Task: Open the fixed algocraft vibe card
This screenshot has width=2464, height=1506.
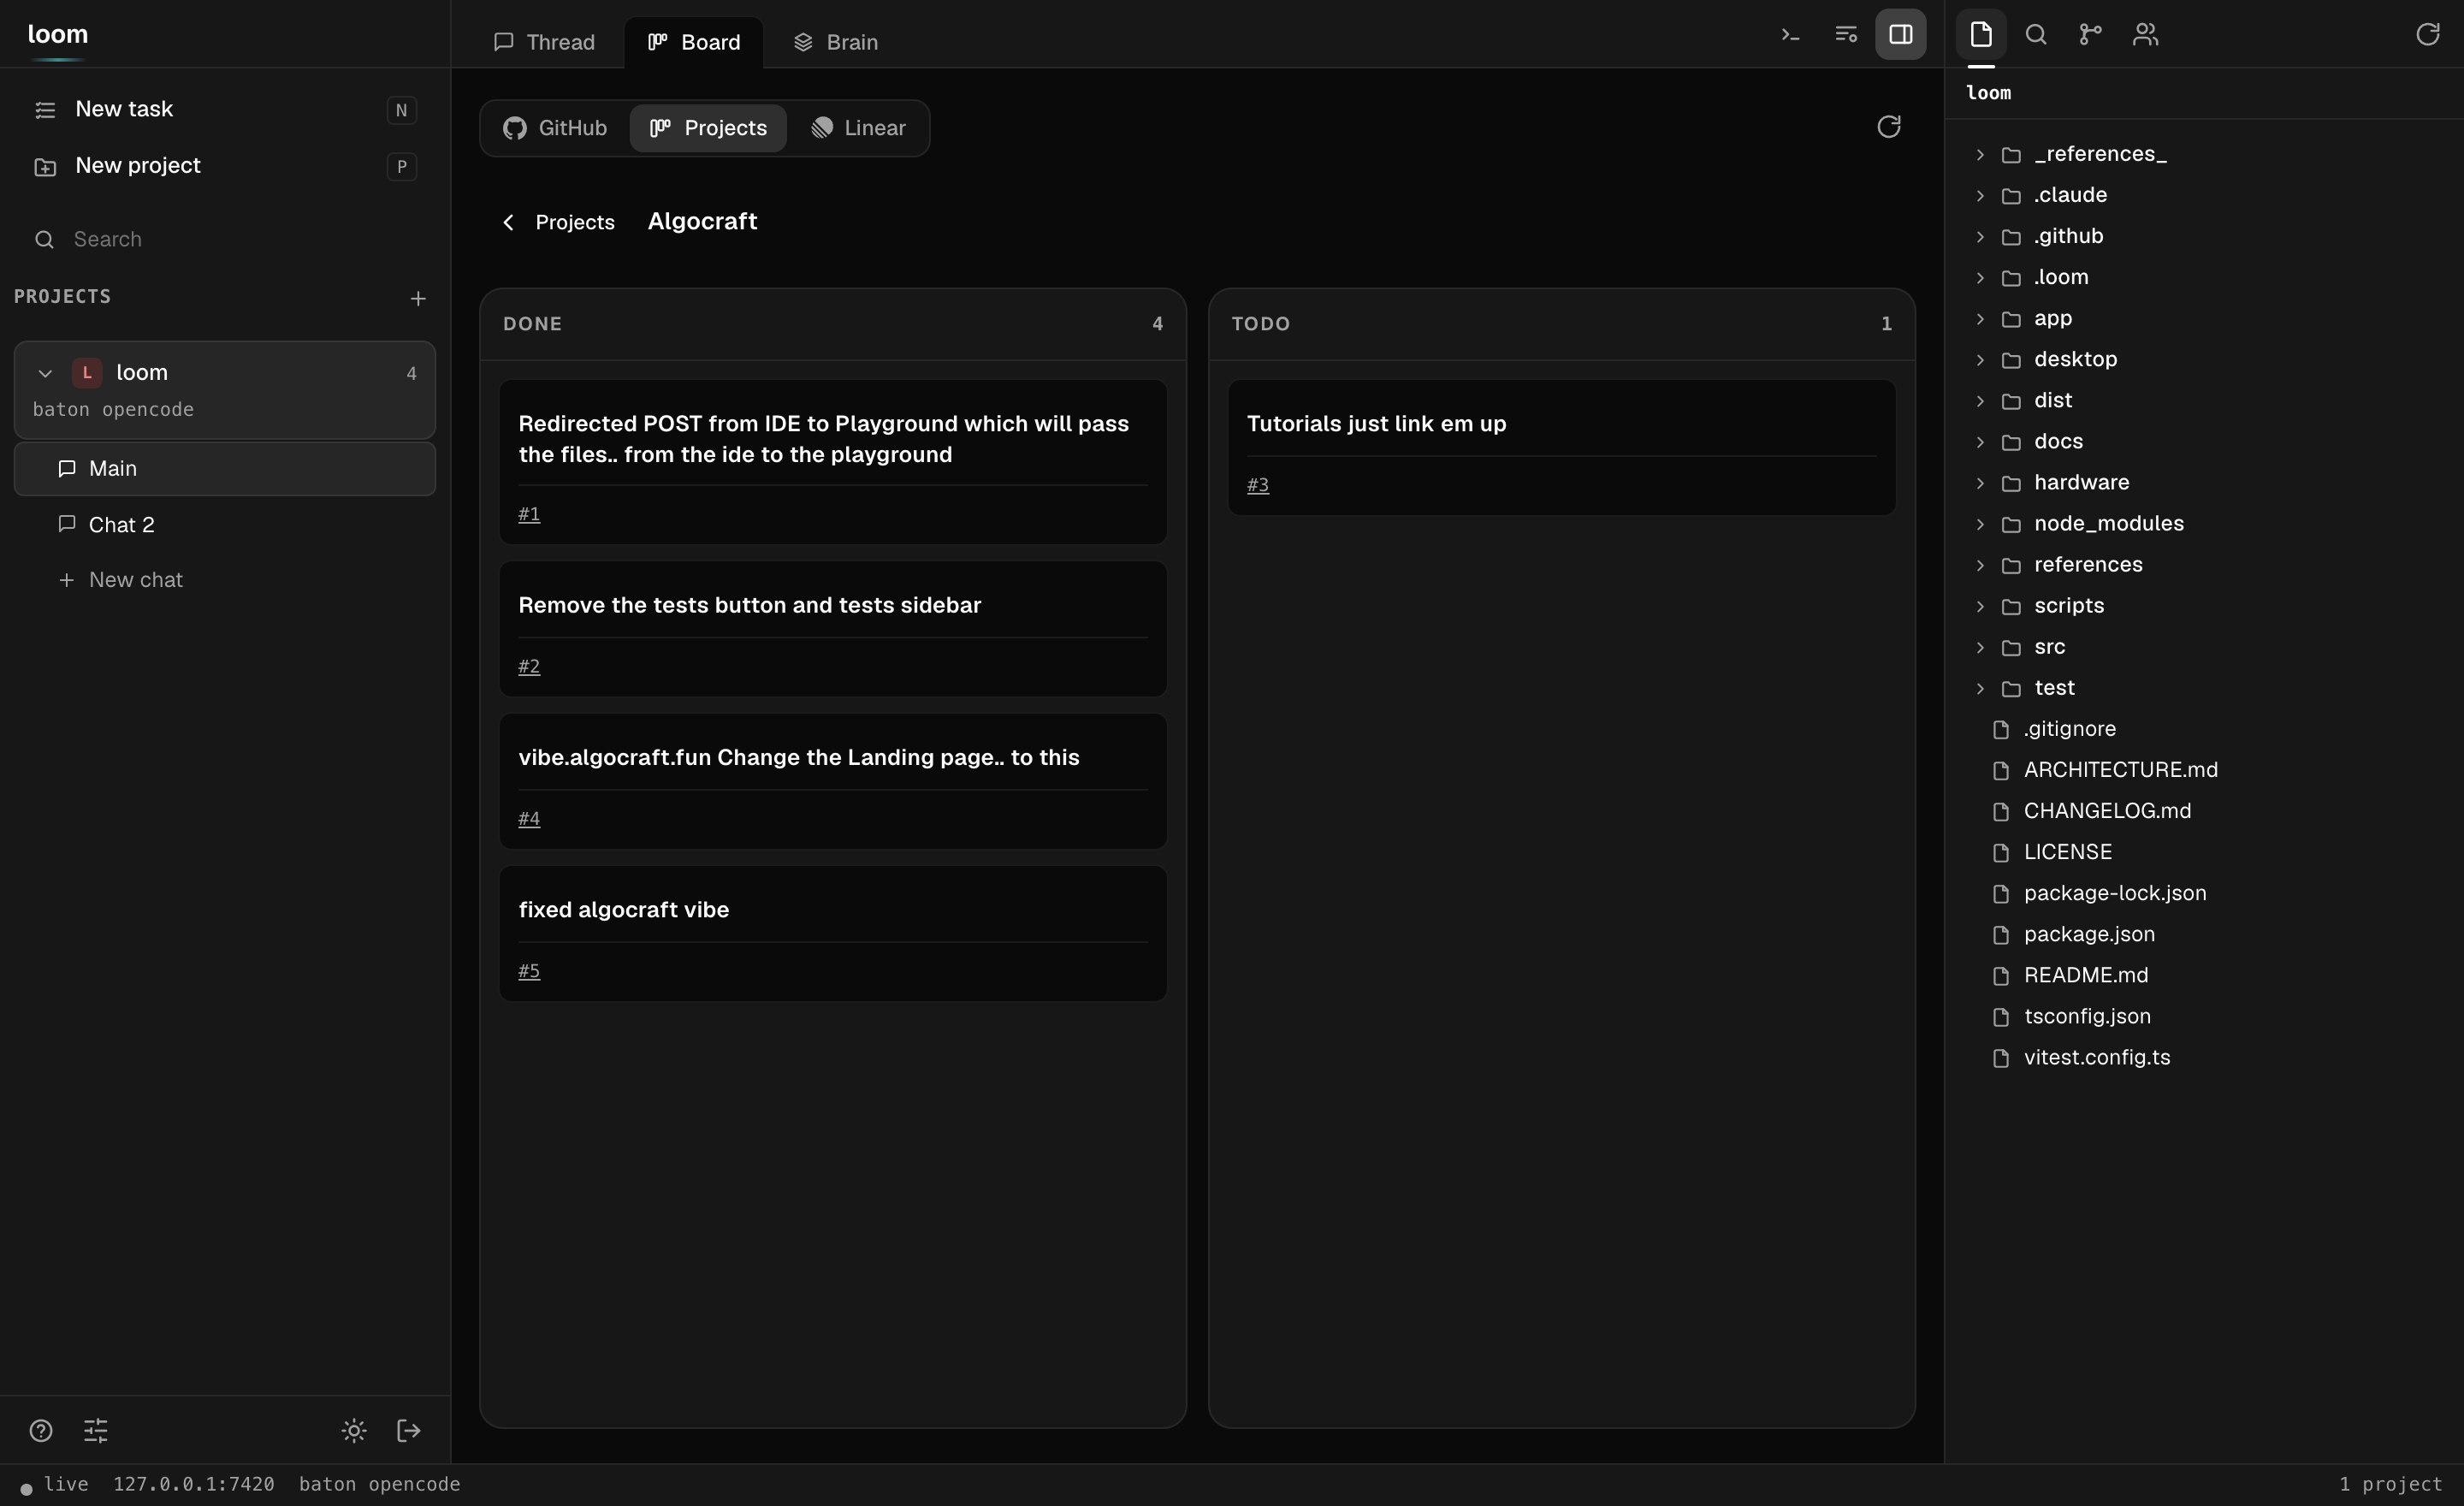Action: click(x=833, y=933)
